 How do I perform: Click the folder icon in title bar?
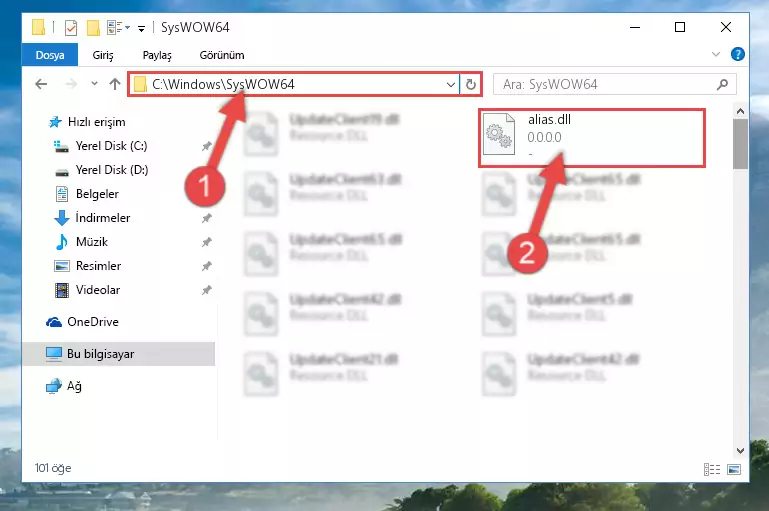(x=39, y=27)
